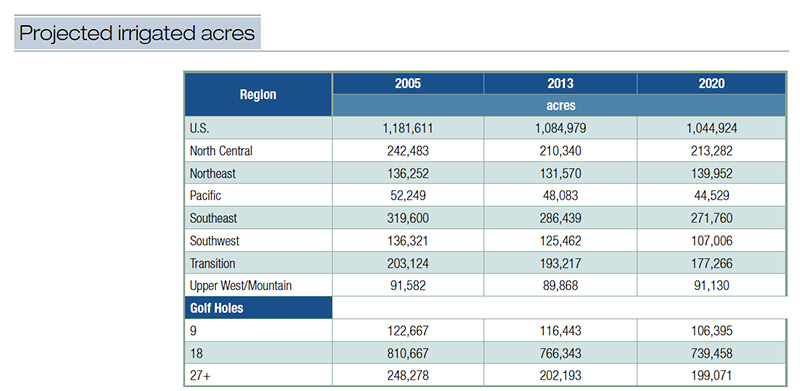
Task: Select the Upper West/Mountain row label
Action: pyautogui.click(x=240, y=285)
